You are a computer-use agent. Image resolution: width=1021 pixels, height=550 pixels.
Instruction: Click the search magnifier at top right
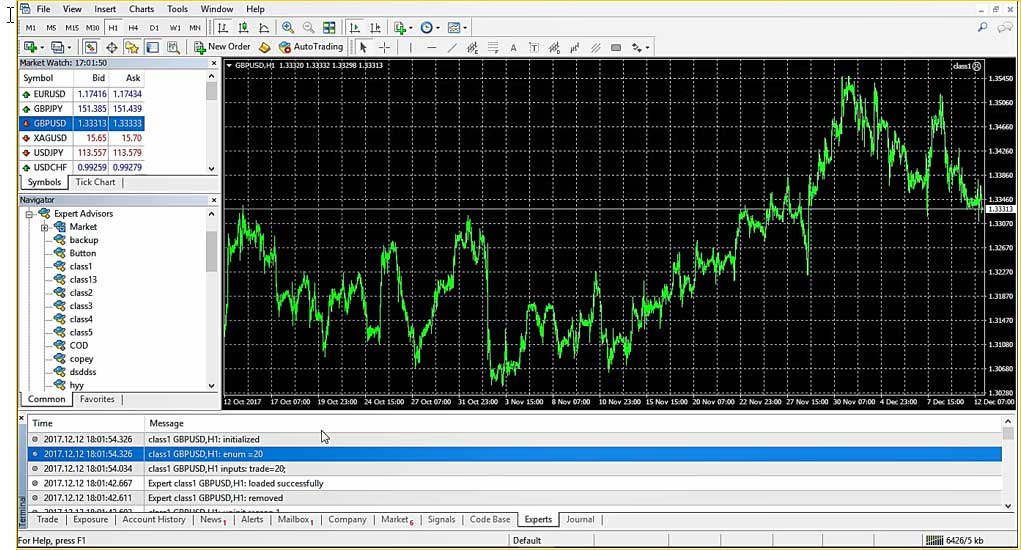[x=983, y=27]
